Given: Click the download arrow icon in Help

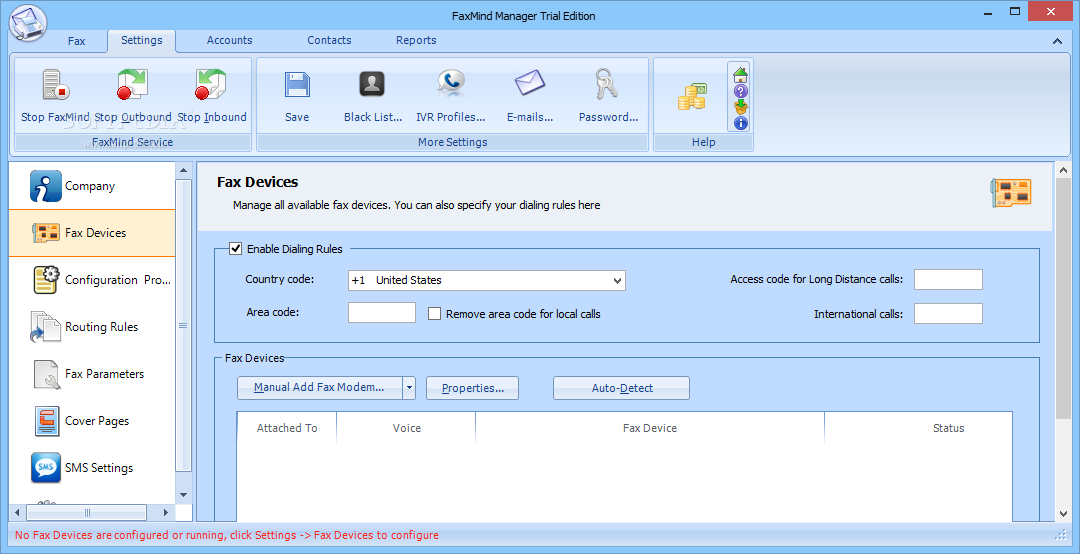Looking at the screenshot, I should pos(740,107).
